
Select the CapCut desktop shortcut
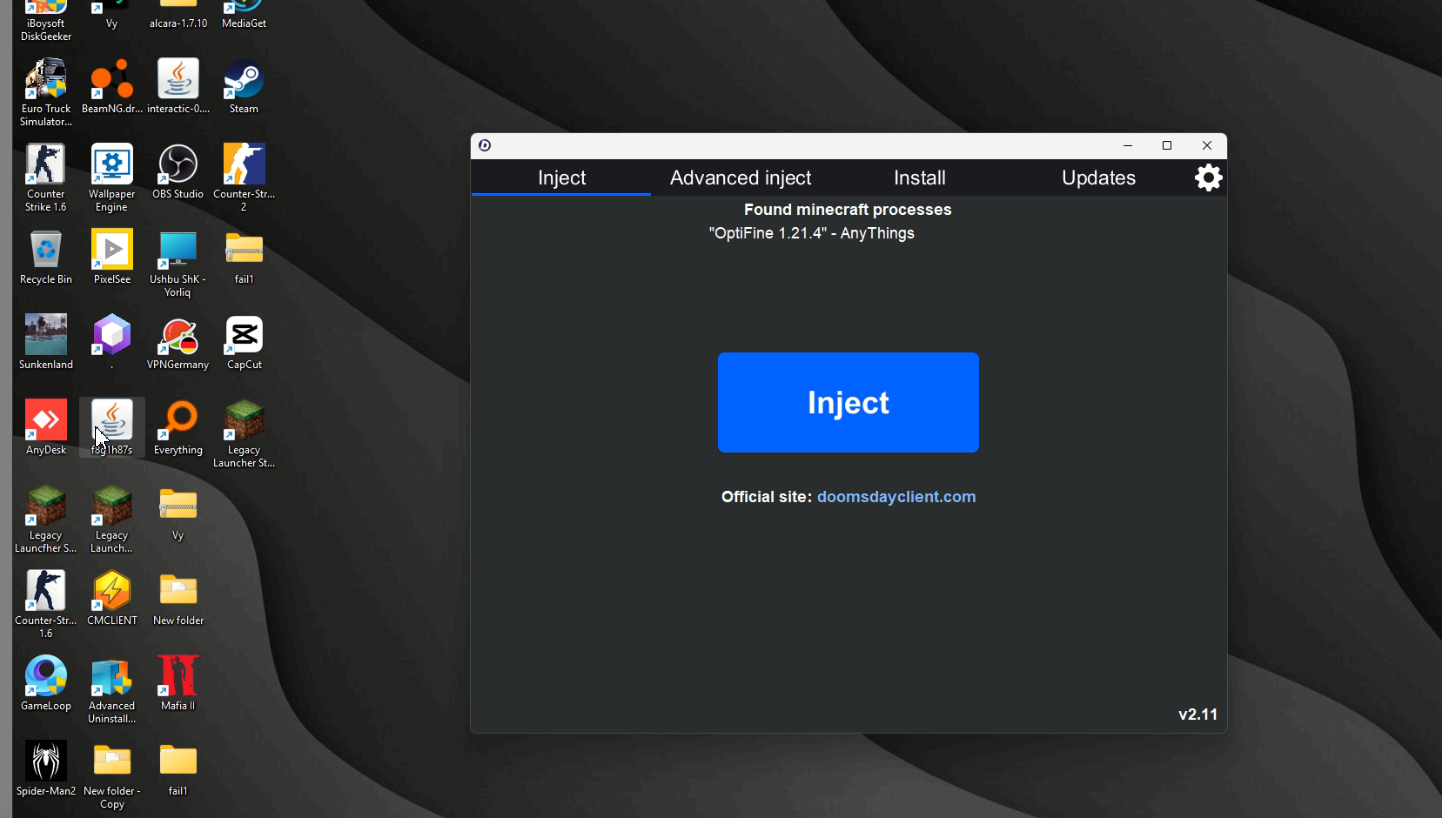pyautogui.click(x=244, y=342)
